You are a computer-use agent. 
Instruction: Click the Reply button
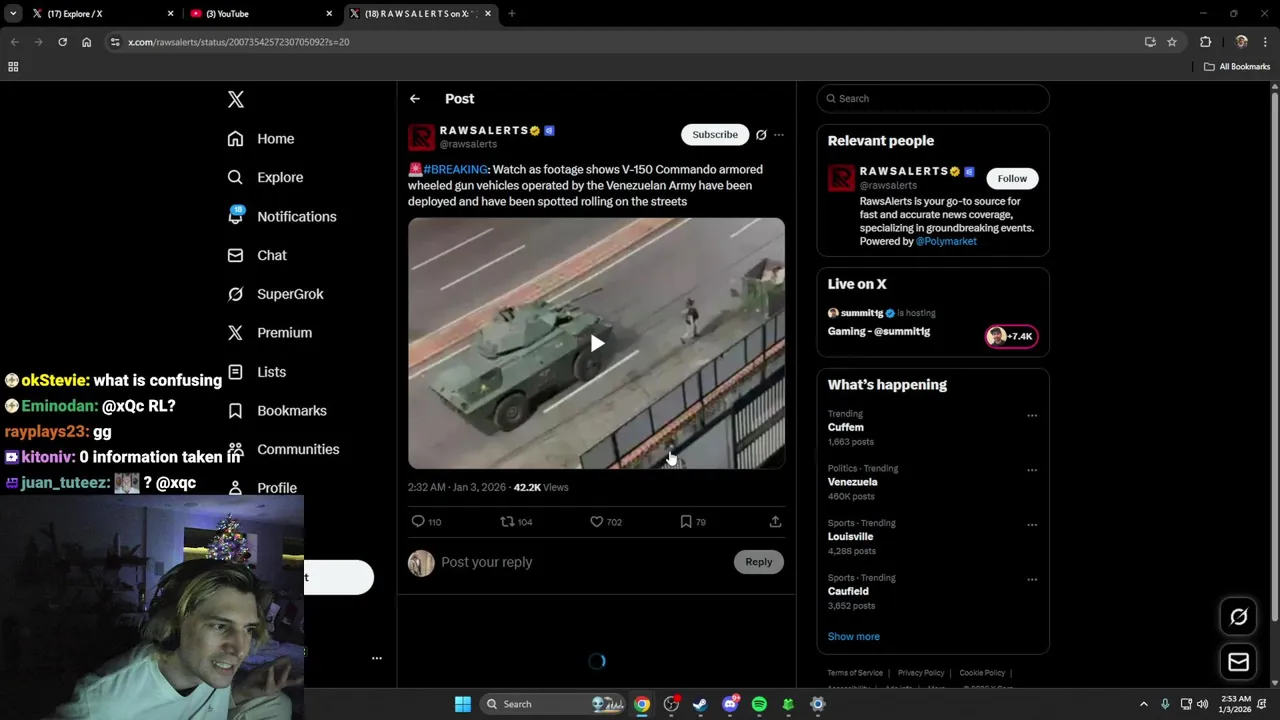tap(759, 562)
